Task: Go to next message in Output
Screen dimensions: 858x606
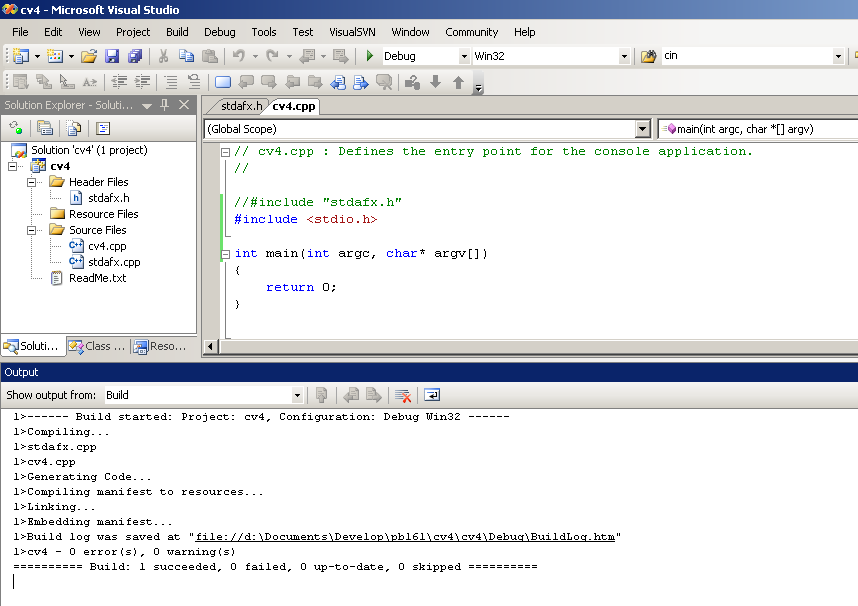Action: (374, 395)
